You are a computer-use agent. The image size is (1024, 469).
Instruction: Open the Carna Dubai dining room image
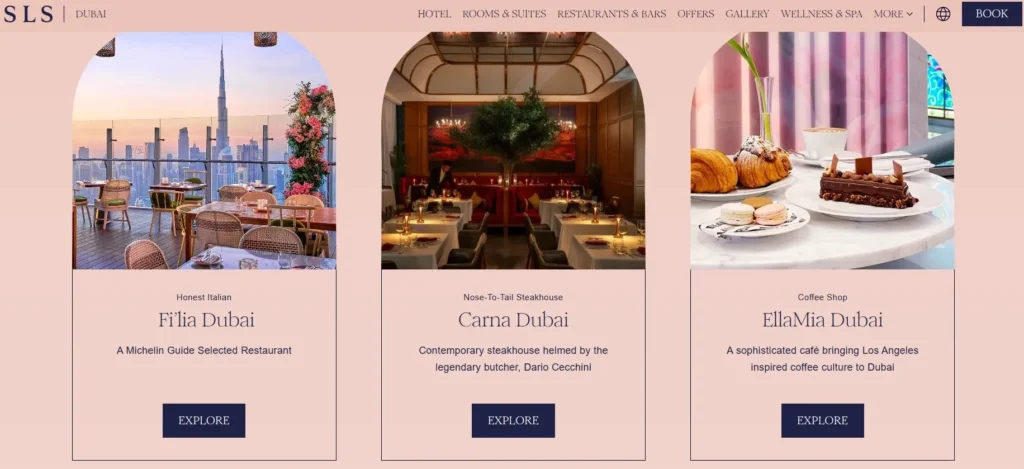tap(513, 151)
